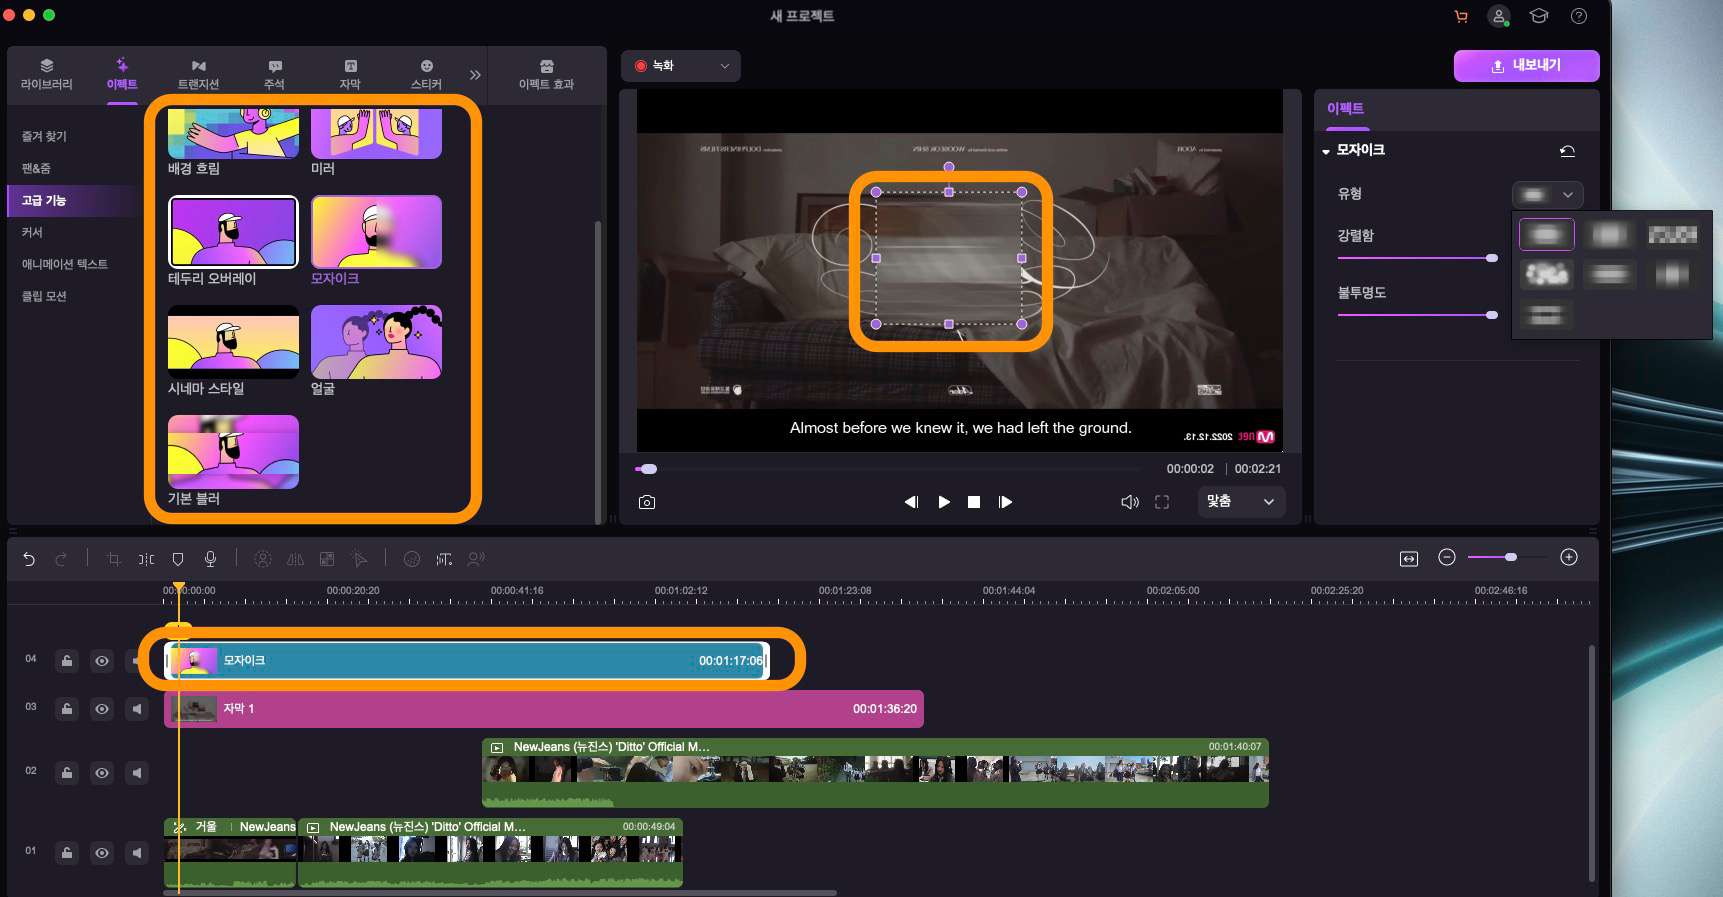Enter fullscreen preview mode

(1162, 502)
